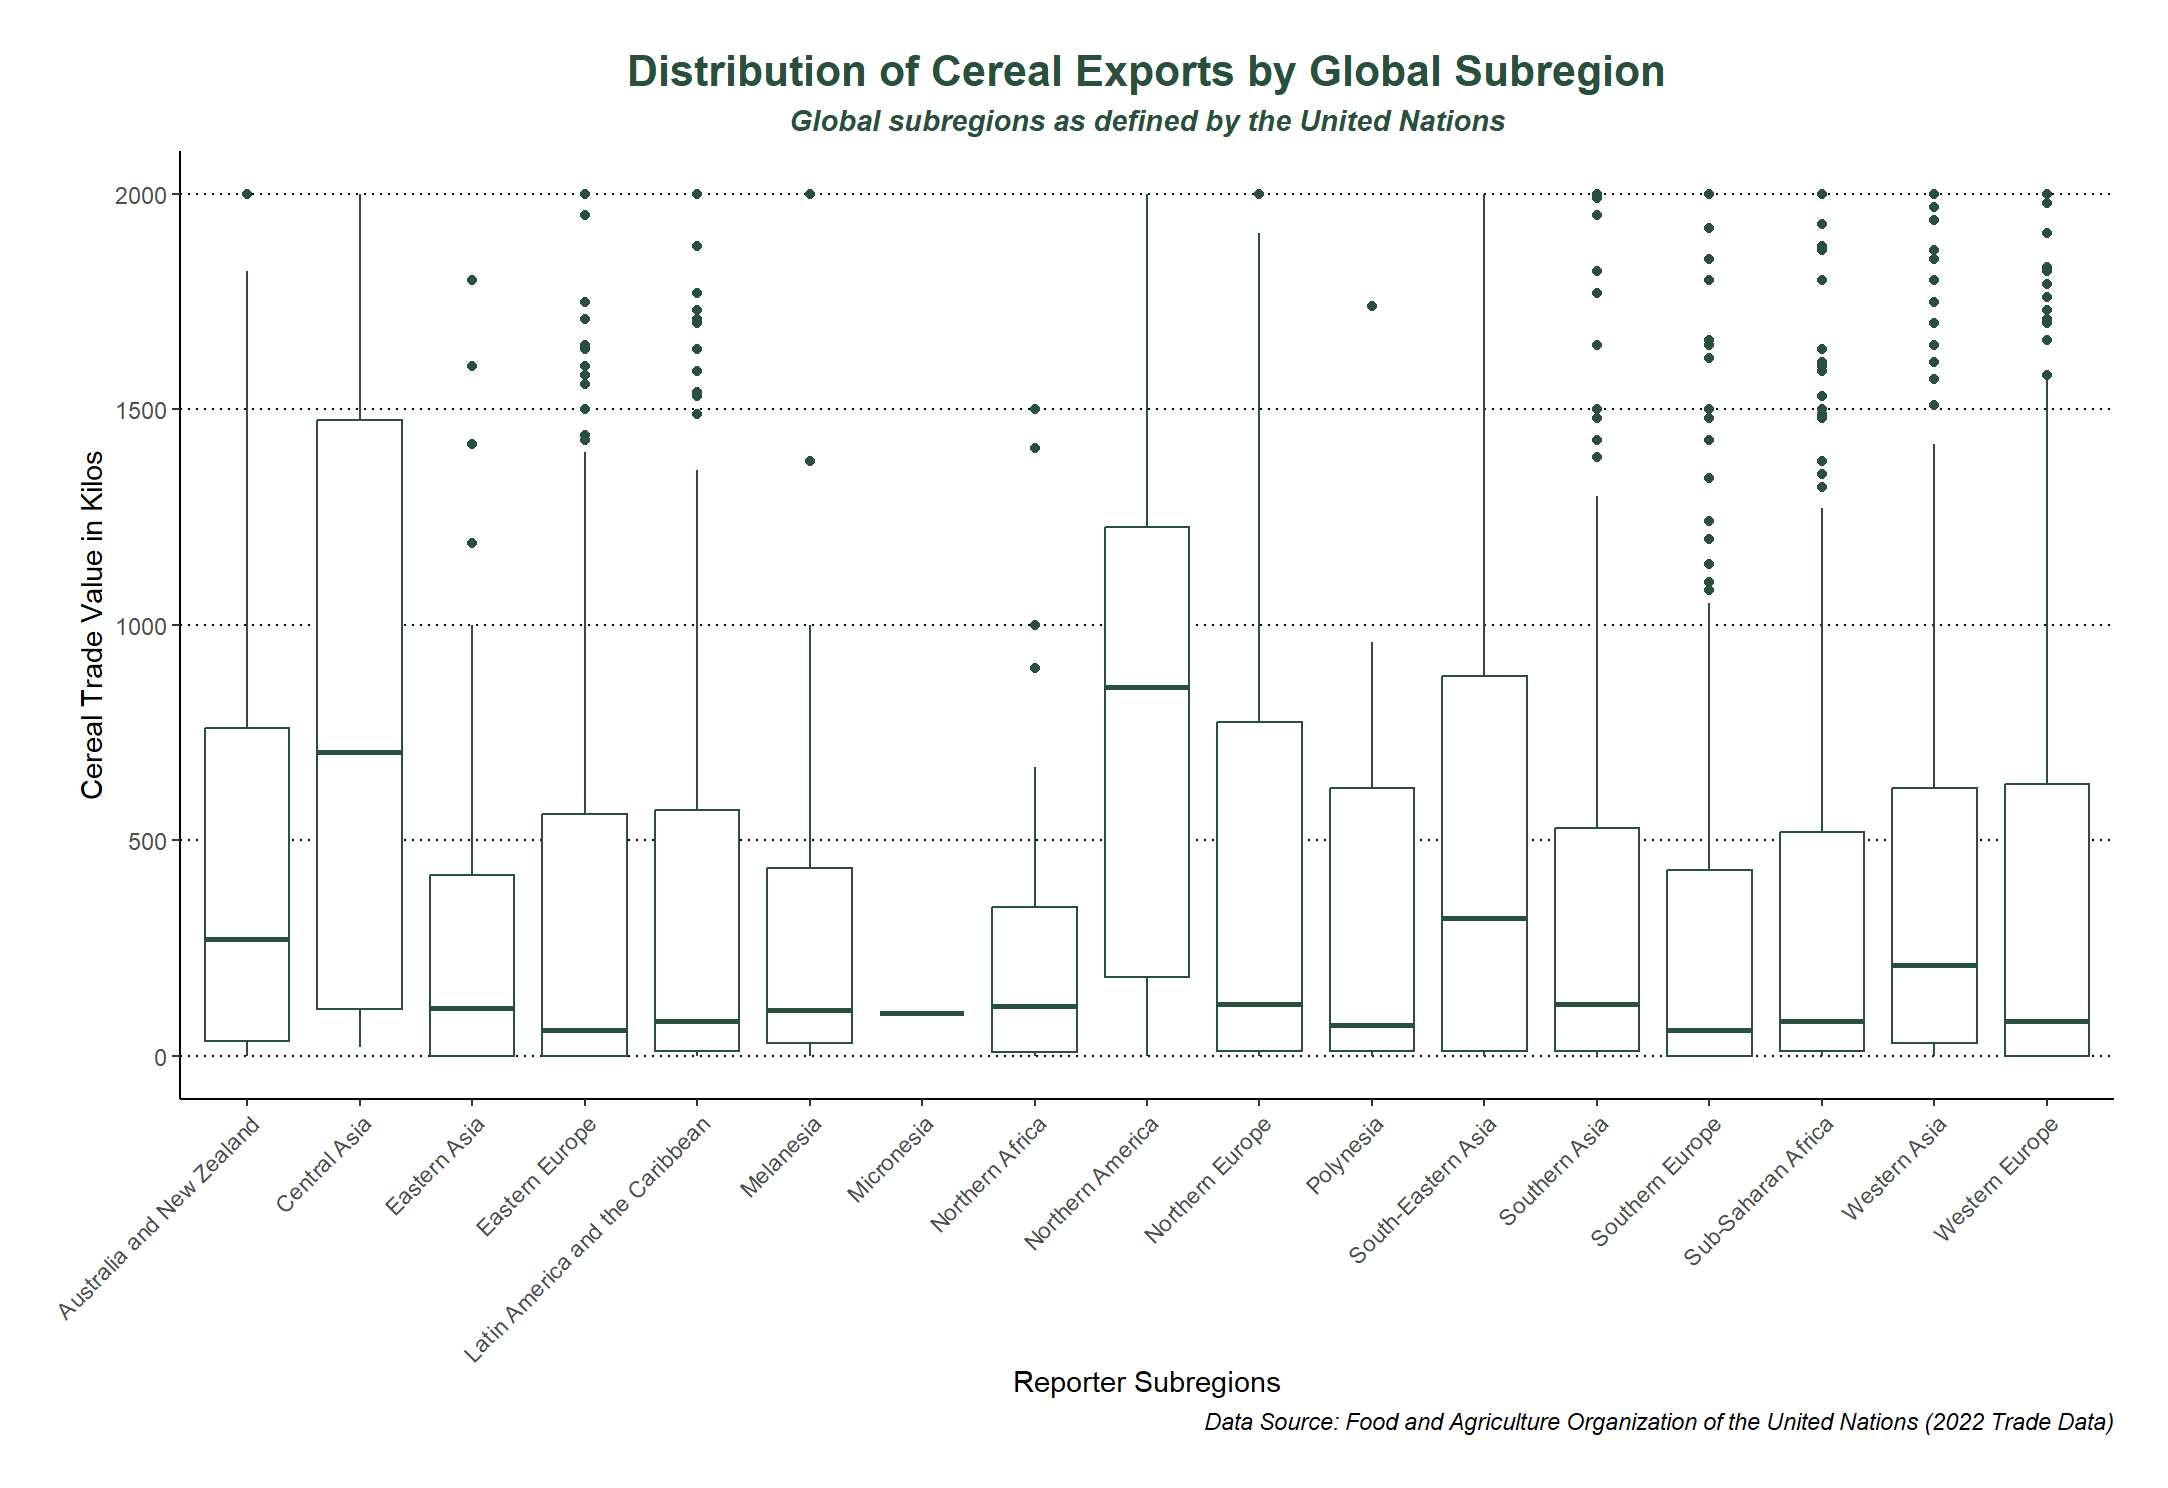This screenshot has width=2168, height=1488.
Task: Select the Northern America median line
Action: pos(1147,687)
